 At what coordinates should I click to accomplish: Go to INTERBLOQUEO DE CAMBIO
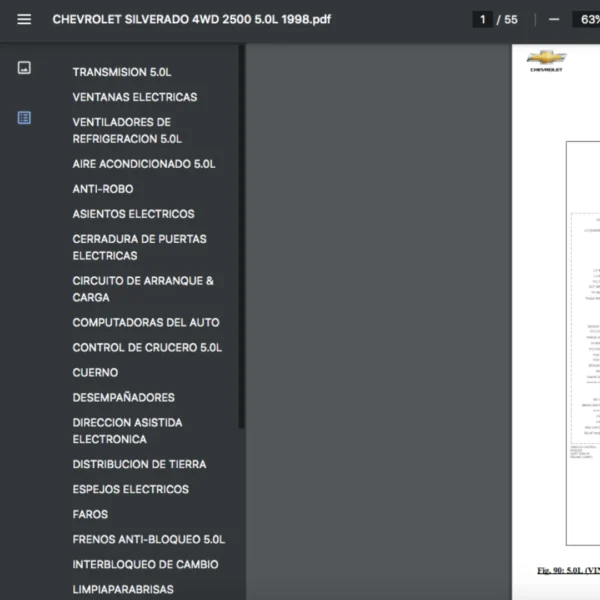click(x=145, y=564)
